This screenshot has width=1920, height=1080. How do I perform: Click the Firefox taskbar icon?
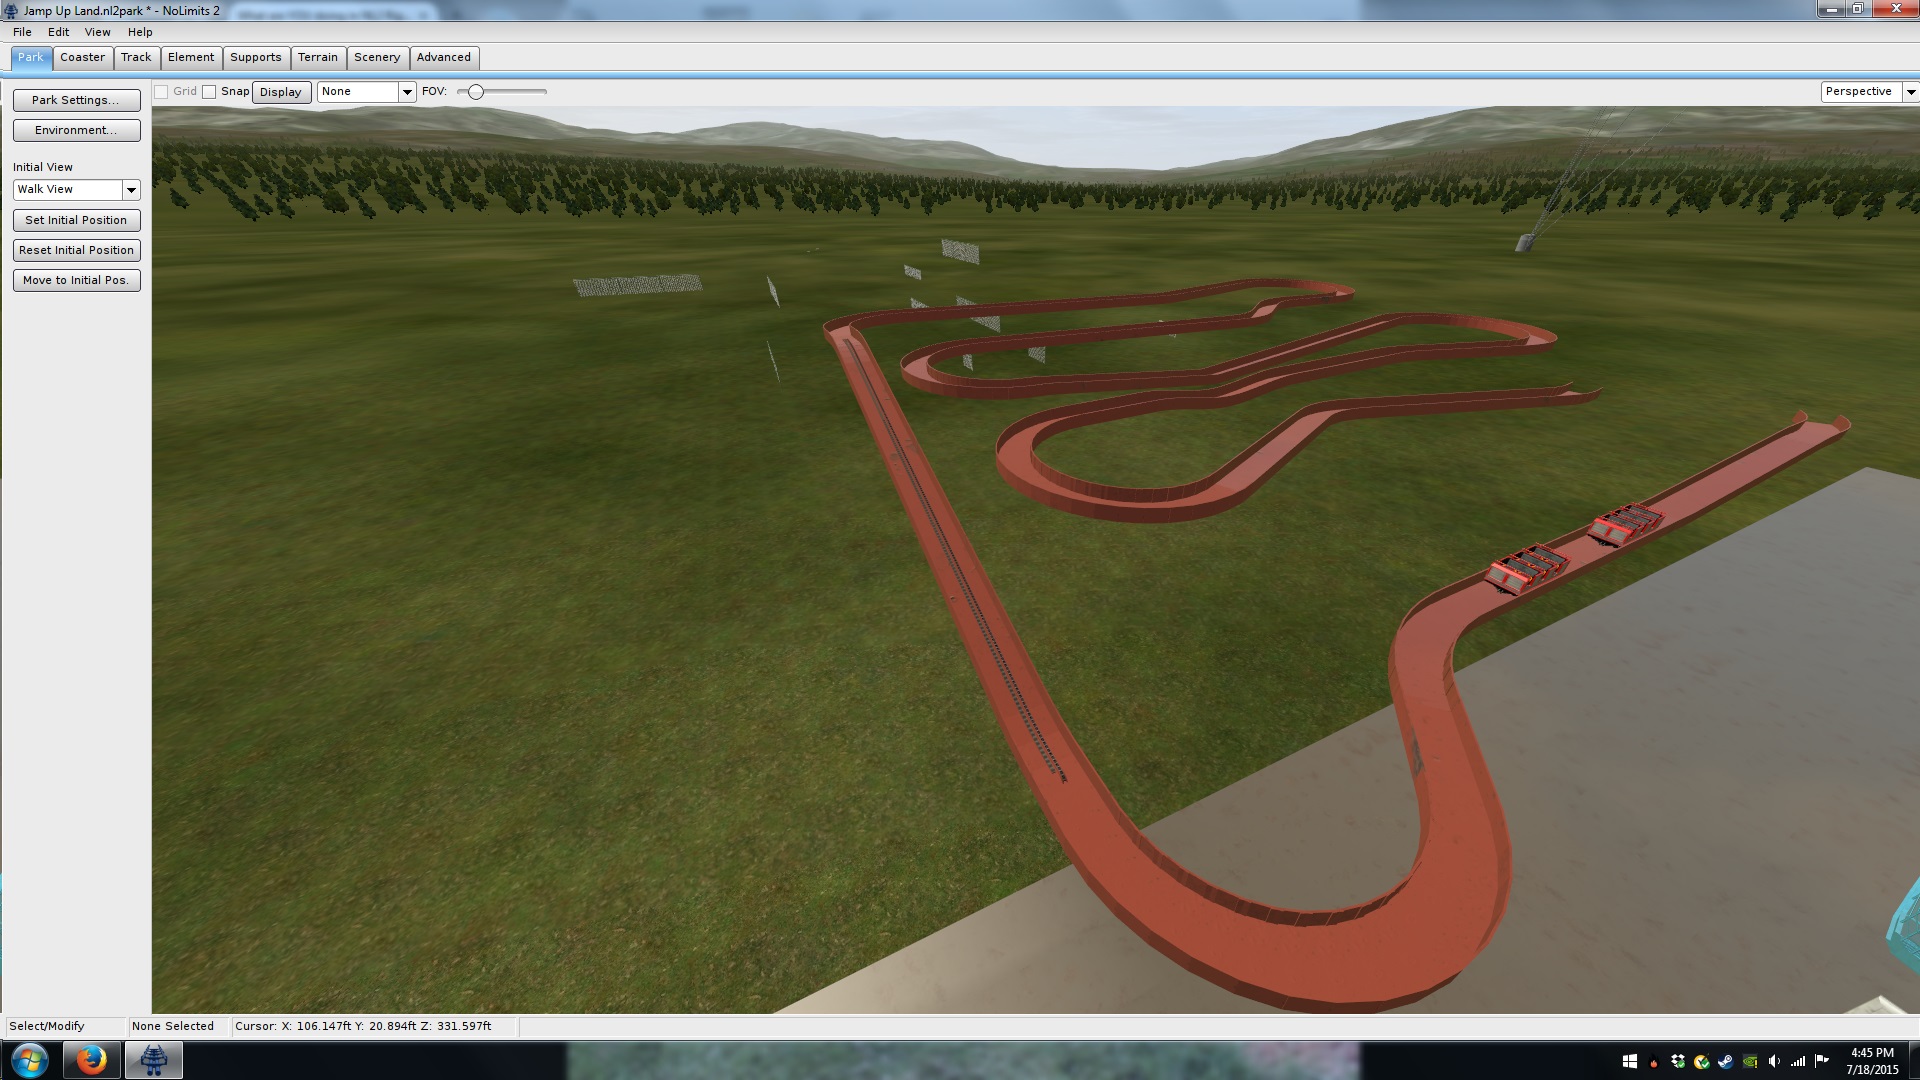[x=91, y=1059]
